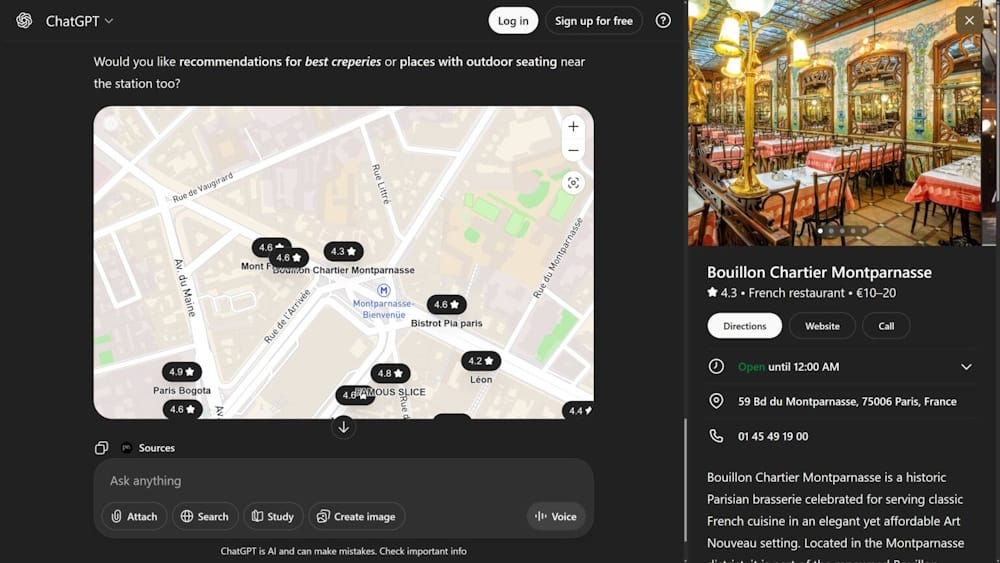Copy the response using the copy icon
Viewport: 1000px width, 563px height.
pyautogui.click(x=101, y=448)
